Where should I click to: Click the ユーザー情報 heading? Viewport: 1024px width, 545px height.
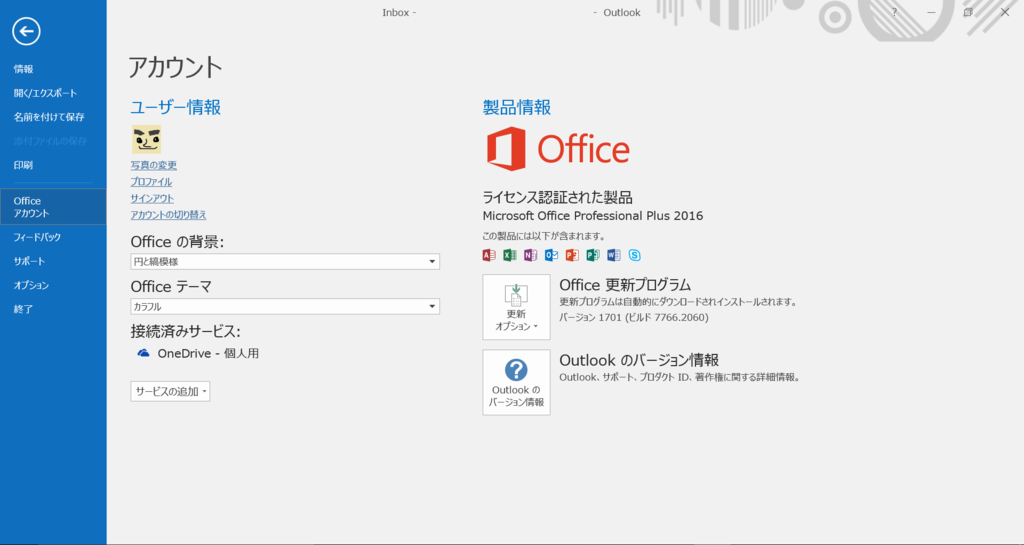click(x=176, y=107)
